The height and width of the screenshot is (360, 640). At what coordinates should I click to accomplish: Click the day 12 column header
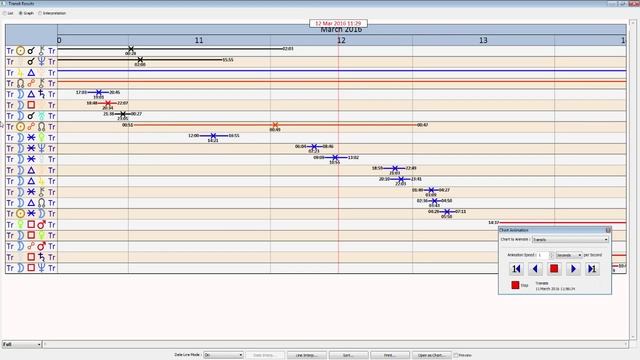[341, 40]
